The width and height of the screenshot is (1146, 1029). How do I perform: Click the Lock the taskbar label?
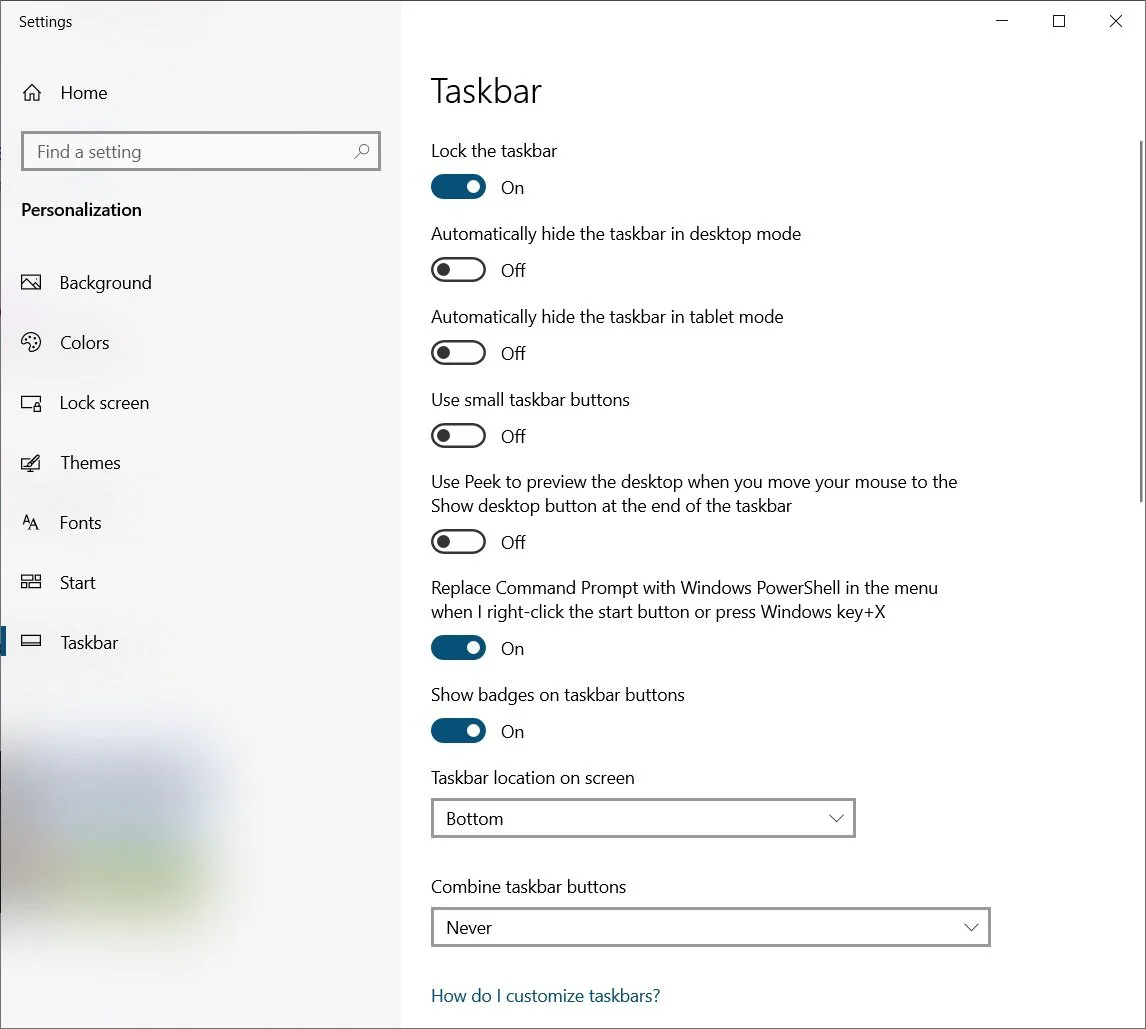tap(493, 151)
